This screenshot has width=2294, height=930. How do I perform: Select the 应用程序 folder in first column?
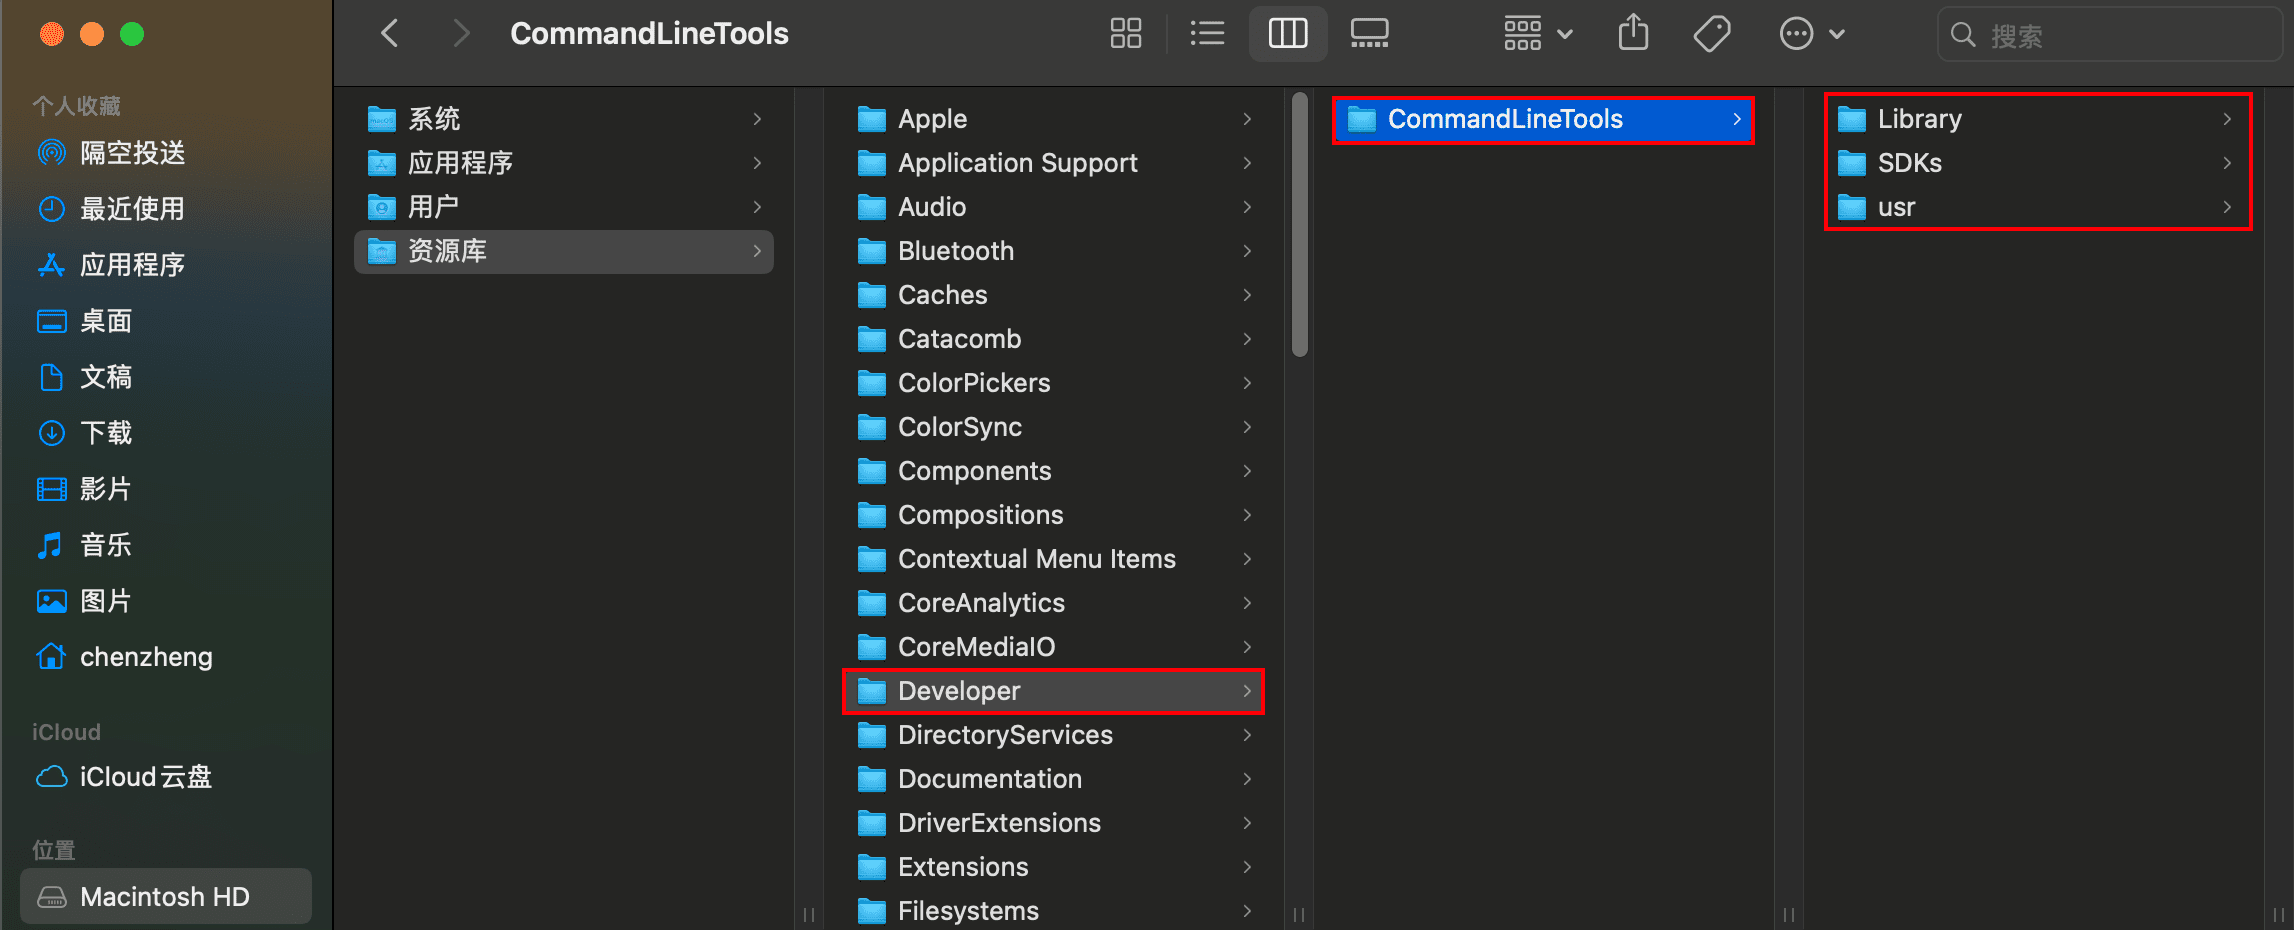point(564,163)
